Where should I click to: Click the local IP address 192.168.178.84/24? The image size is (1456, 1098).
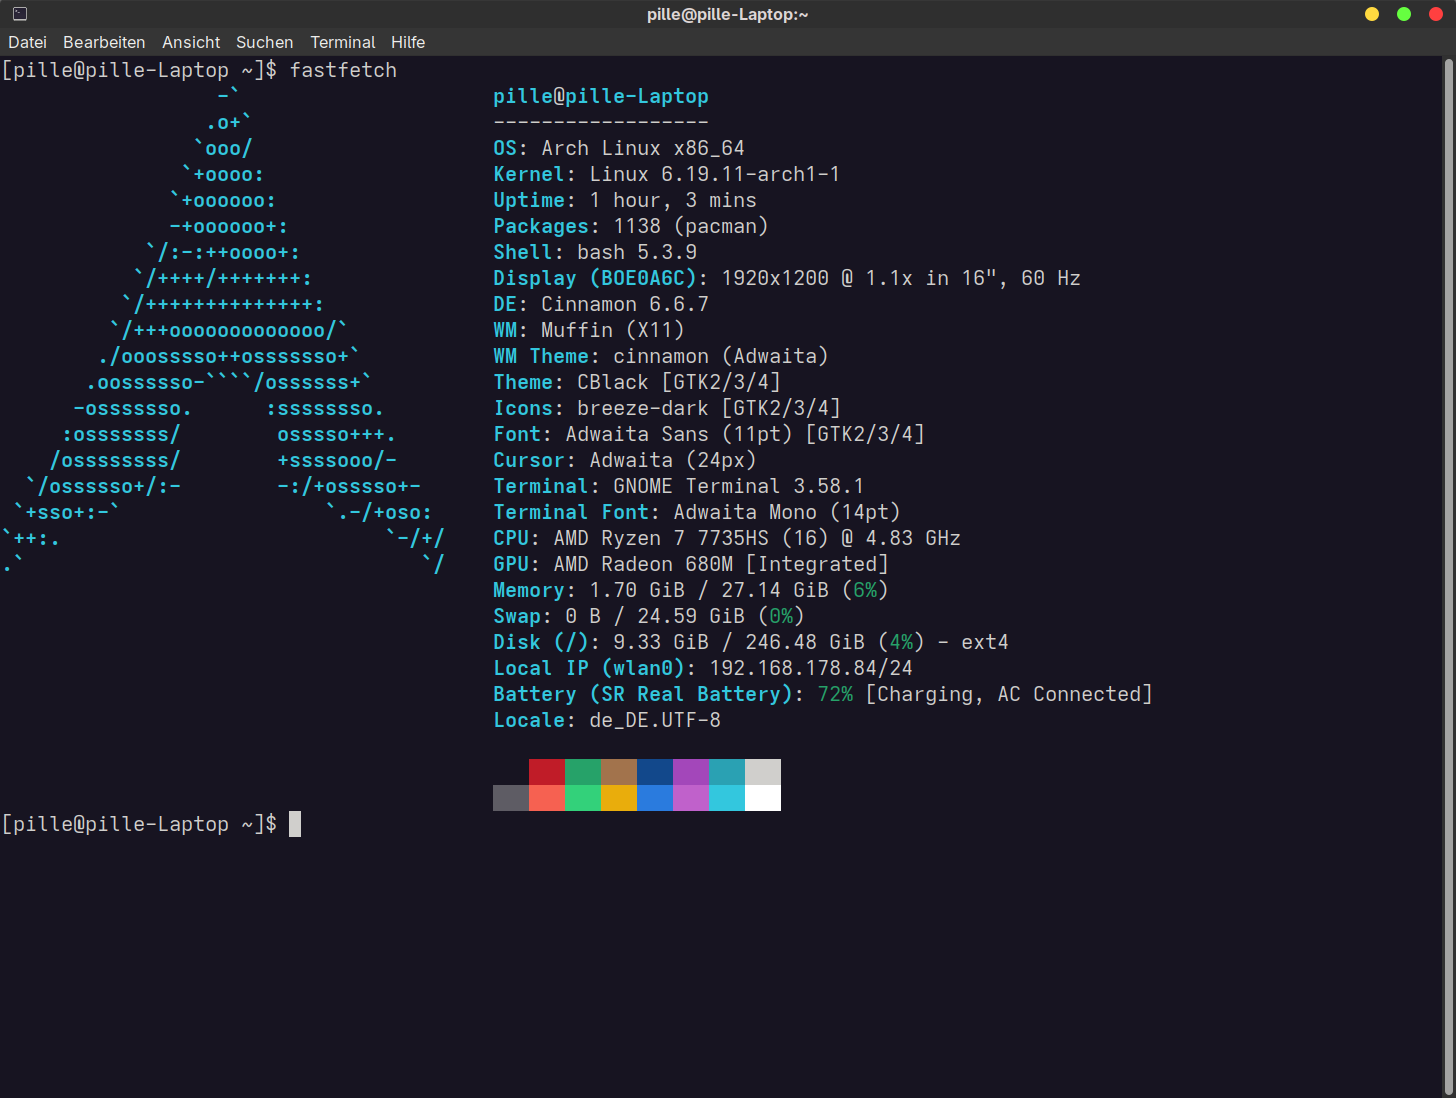tap(811, 668)
